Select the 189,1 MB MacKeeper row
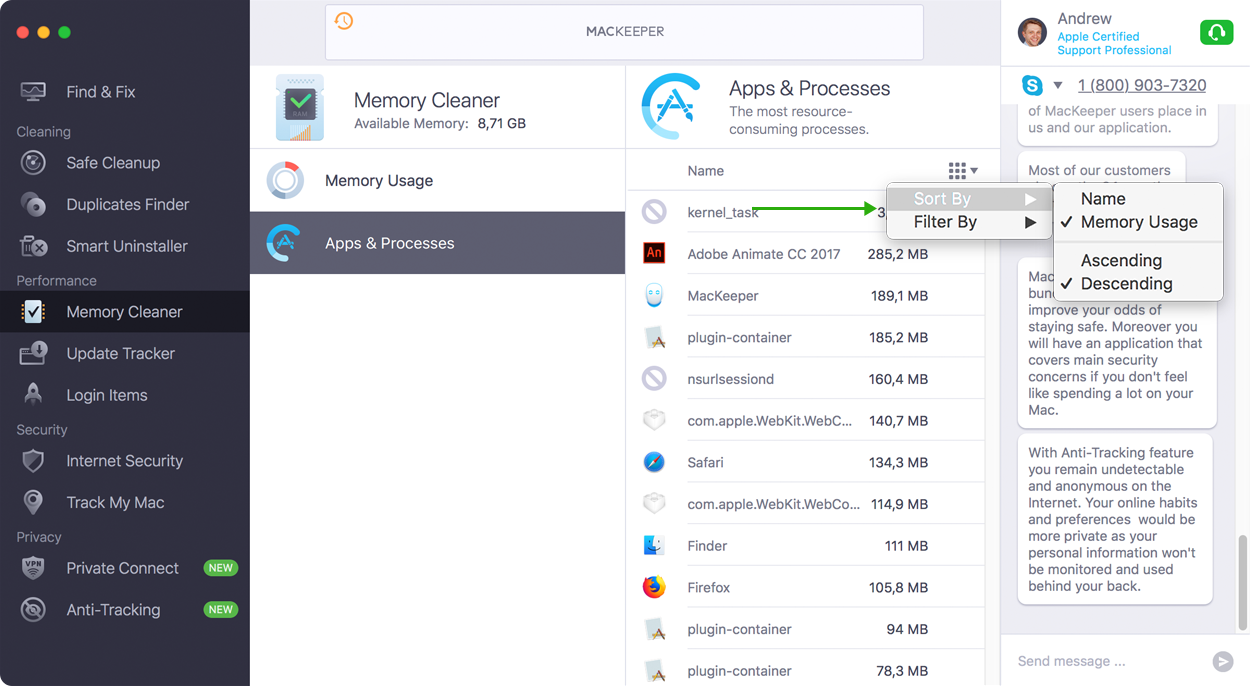 (805, 296)
